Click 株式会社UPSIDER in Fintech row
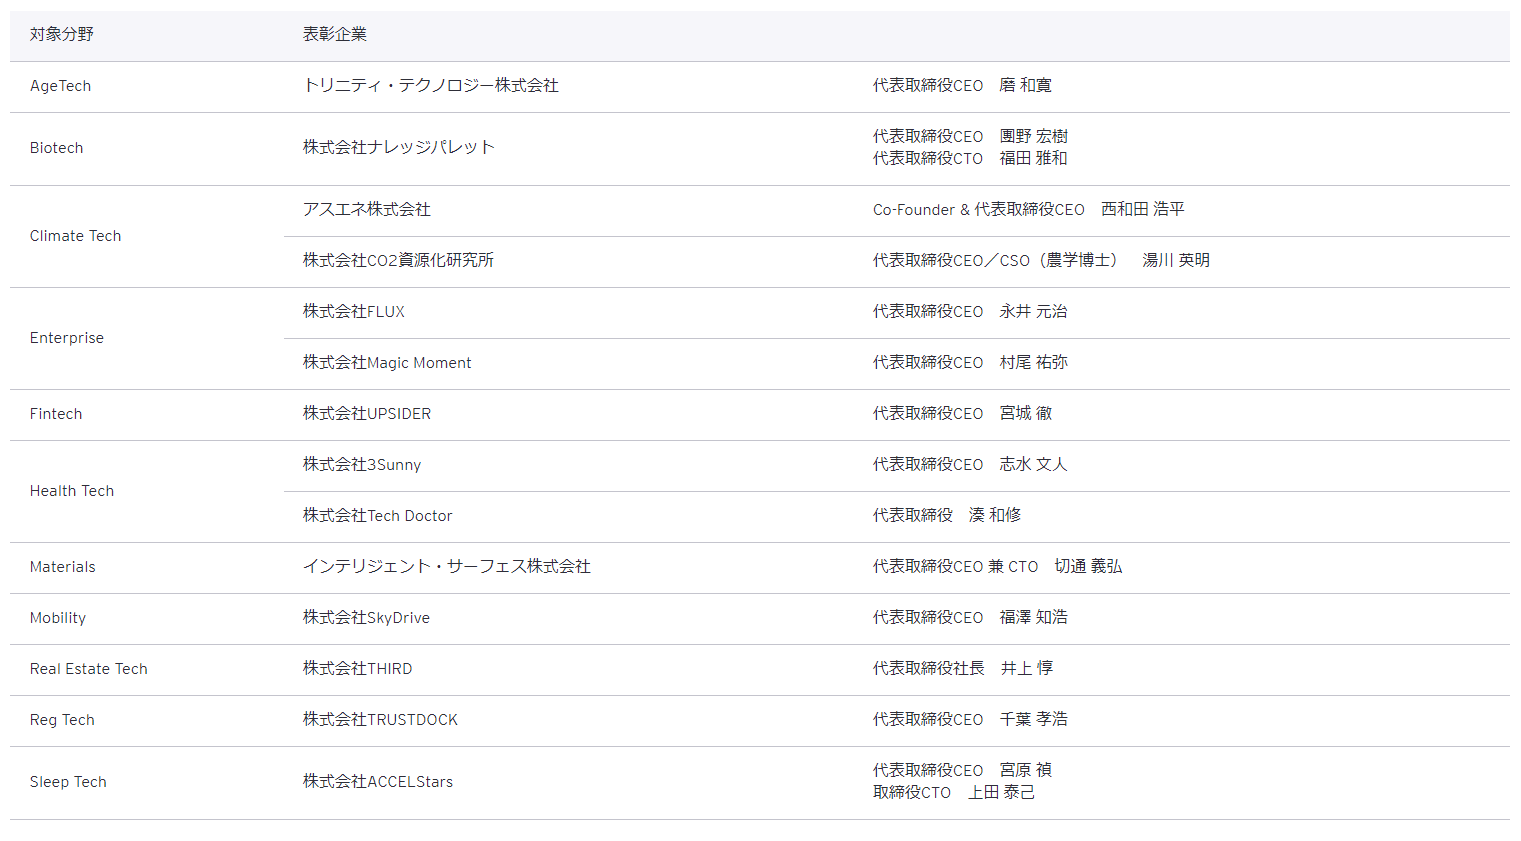Image resolution: width=1521 pixels, height=841 pixels. (367, 414)
